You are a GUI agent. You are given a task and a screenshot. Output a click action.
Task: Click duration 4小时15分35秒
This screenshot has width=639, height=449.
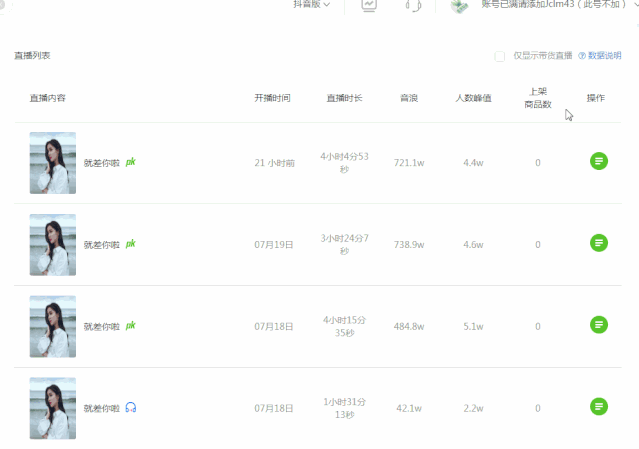(x=344, y=326)
